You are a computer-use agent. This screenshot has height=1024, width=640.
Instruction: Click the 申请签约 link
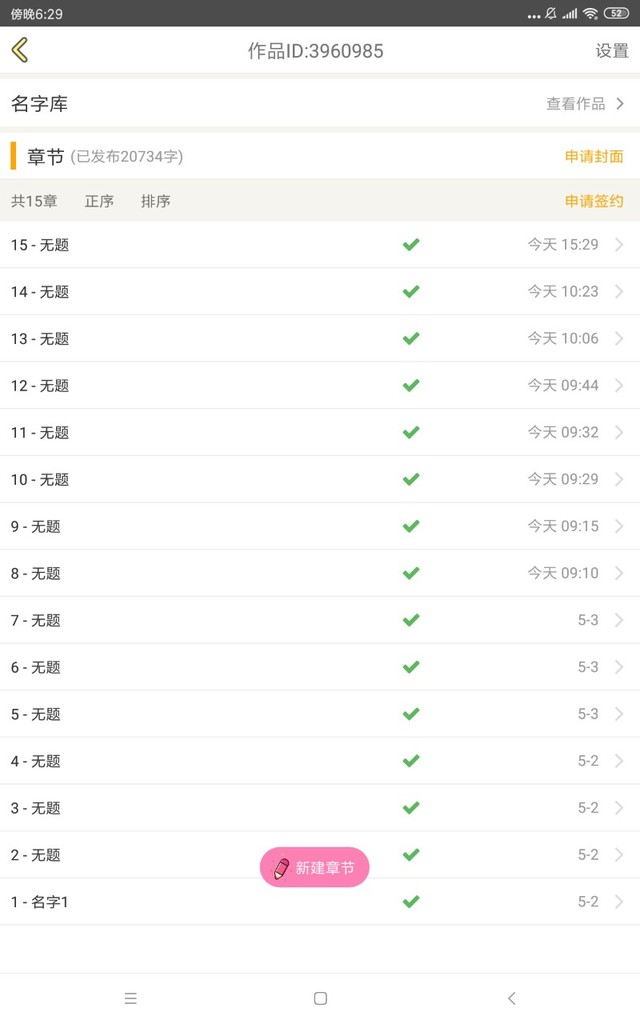click(594, 201)
